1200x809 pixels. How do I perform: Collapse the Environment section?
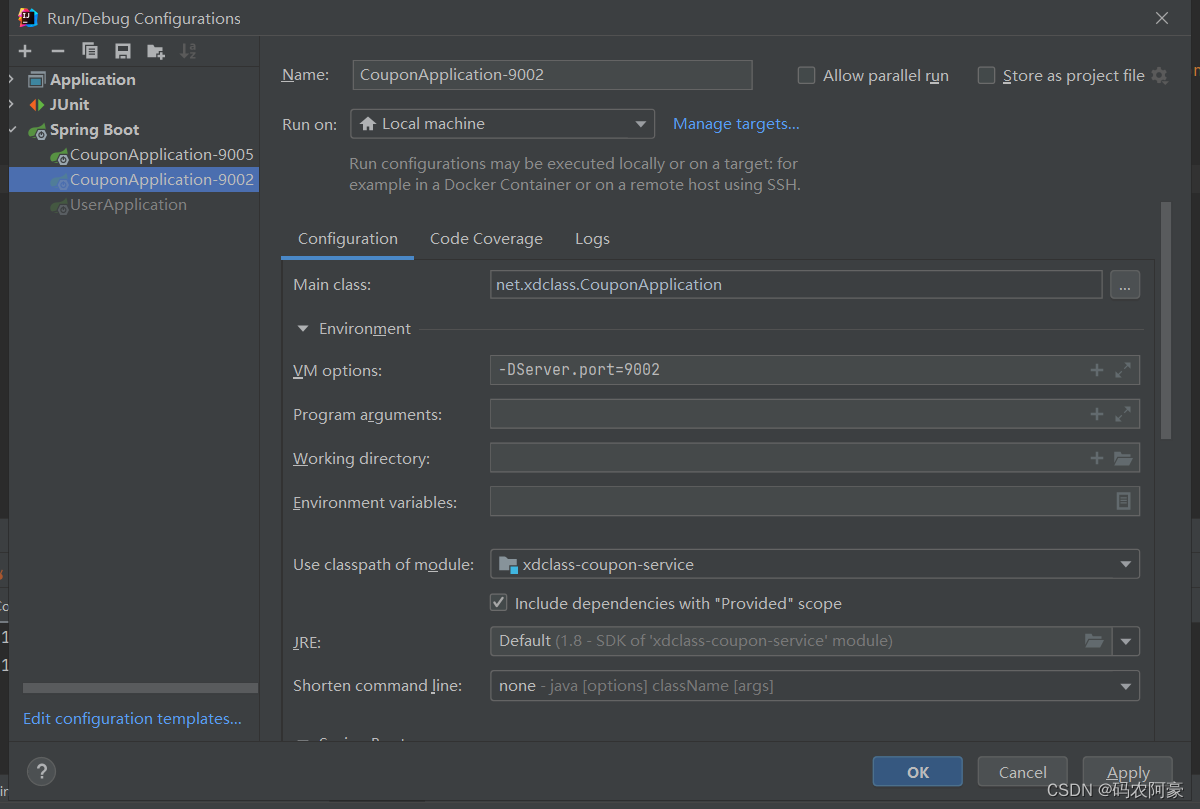(x=303, y=328)
